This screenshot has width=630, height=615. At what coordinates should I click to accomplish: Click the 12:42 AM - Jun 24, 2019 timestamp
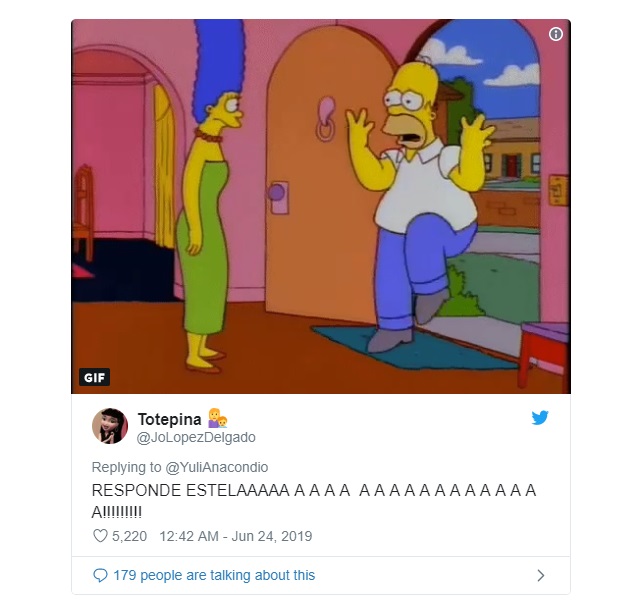[236, 536]
